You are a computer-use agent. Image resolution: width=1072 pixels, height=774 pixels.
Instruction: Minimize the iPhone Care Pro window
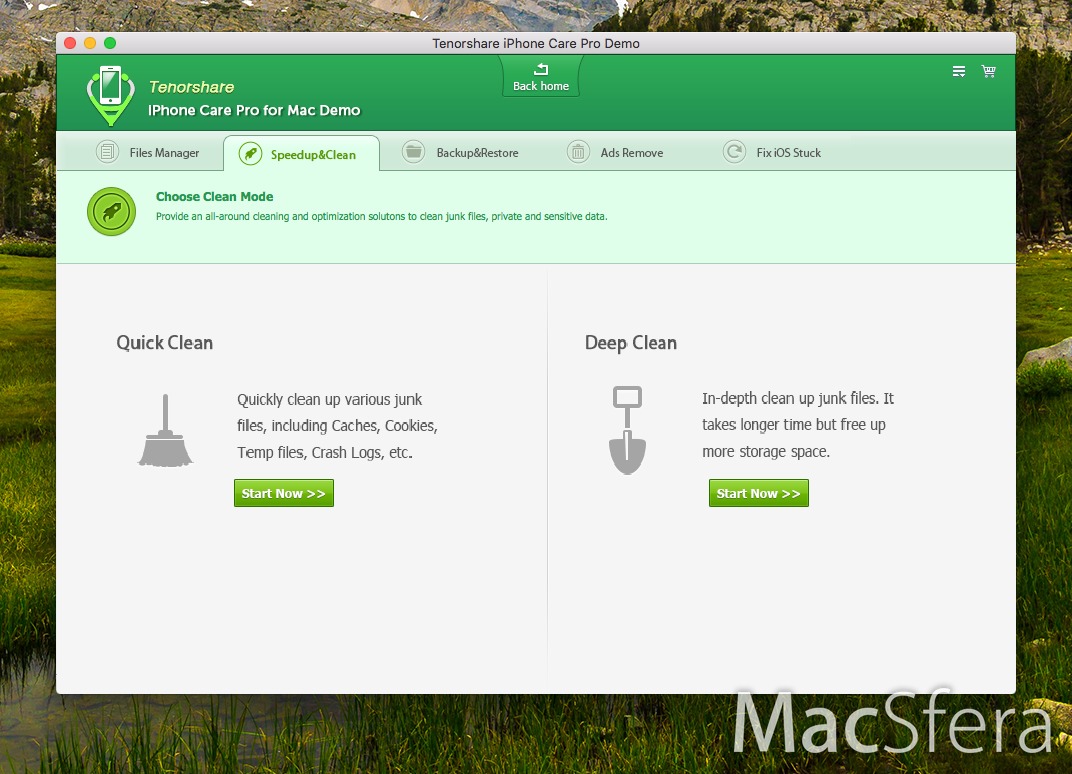[90, 43]
